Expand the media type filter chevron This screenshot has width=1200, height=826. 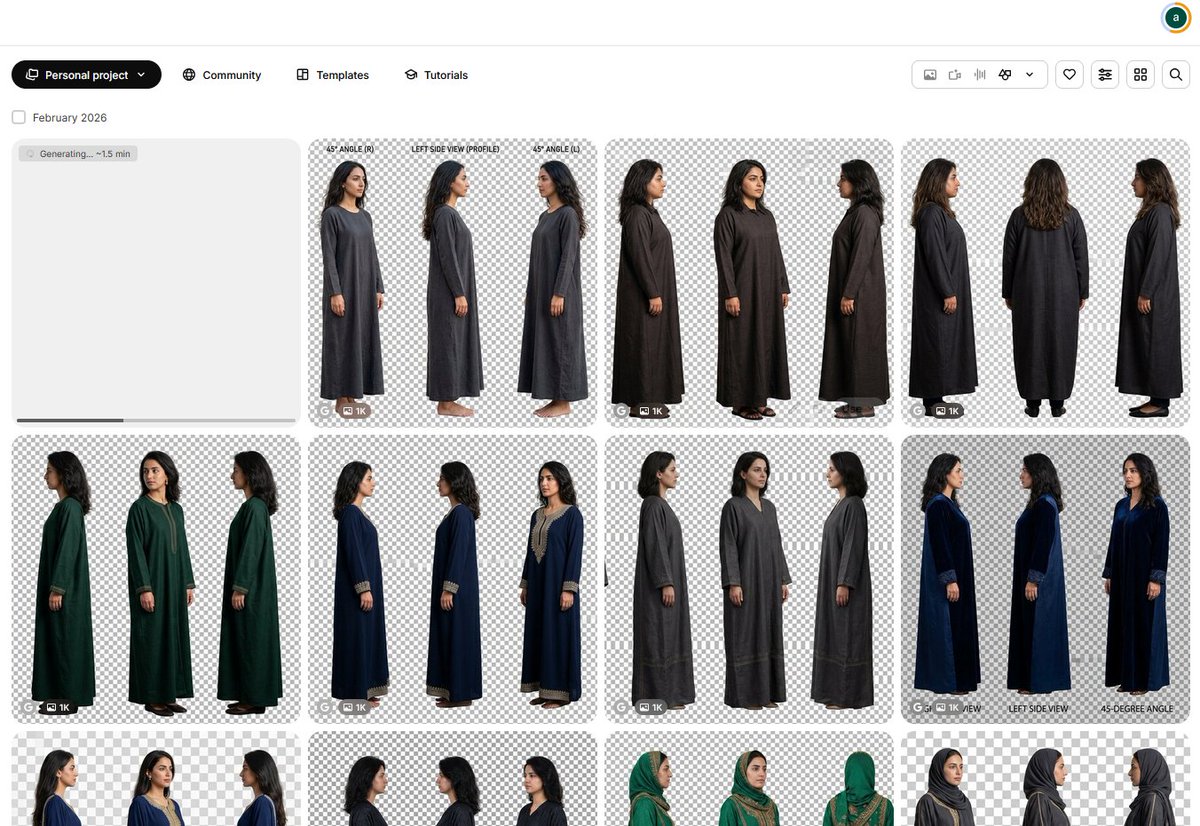coord(1029,74)
